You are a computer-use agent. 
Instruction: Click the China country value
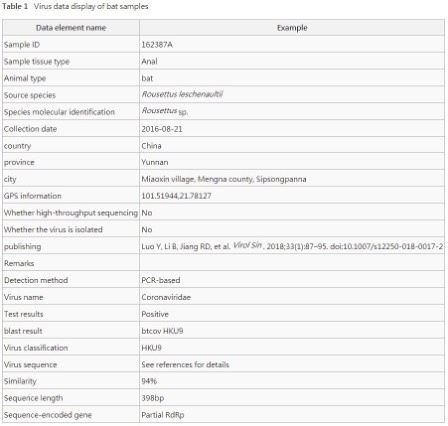coord(151,146)
